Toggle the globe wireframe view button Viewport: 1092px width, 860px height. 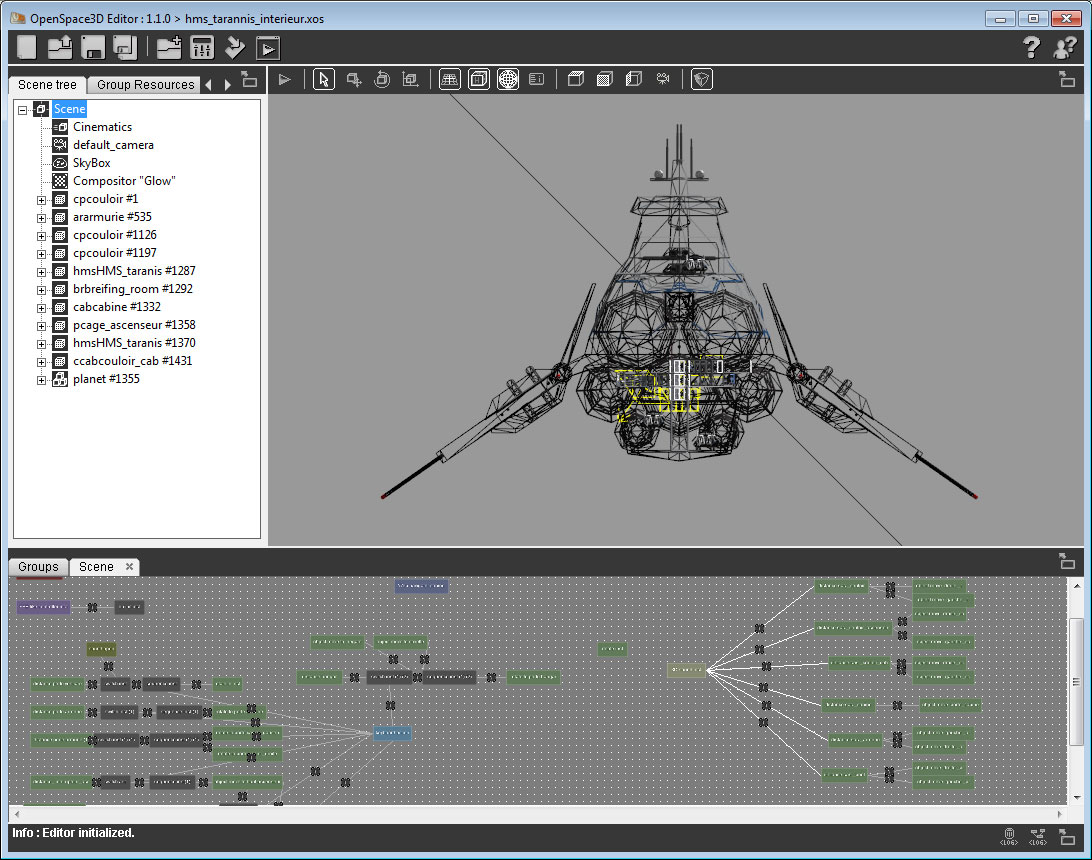tap(508, 79)
